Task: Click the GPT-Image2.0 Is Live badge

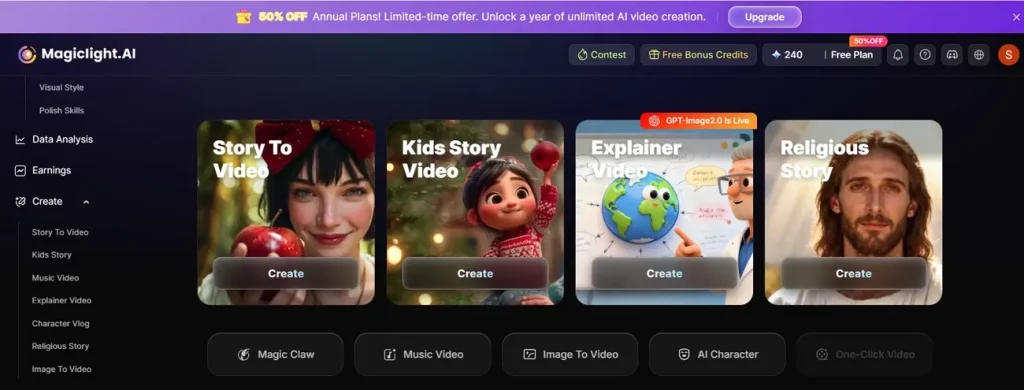Action: (x=698, y=120)
